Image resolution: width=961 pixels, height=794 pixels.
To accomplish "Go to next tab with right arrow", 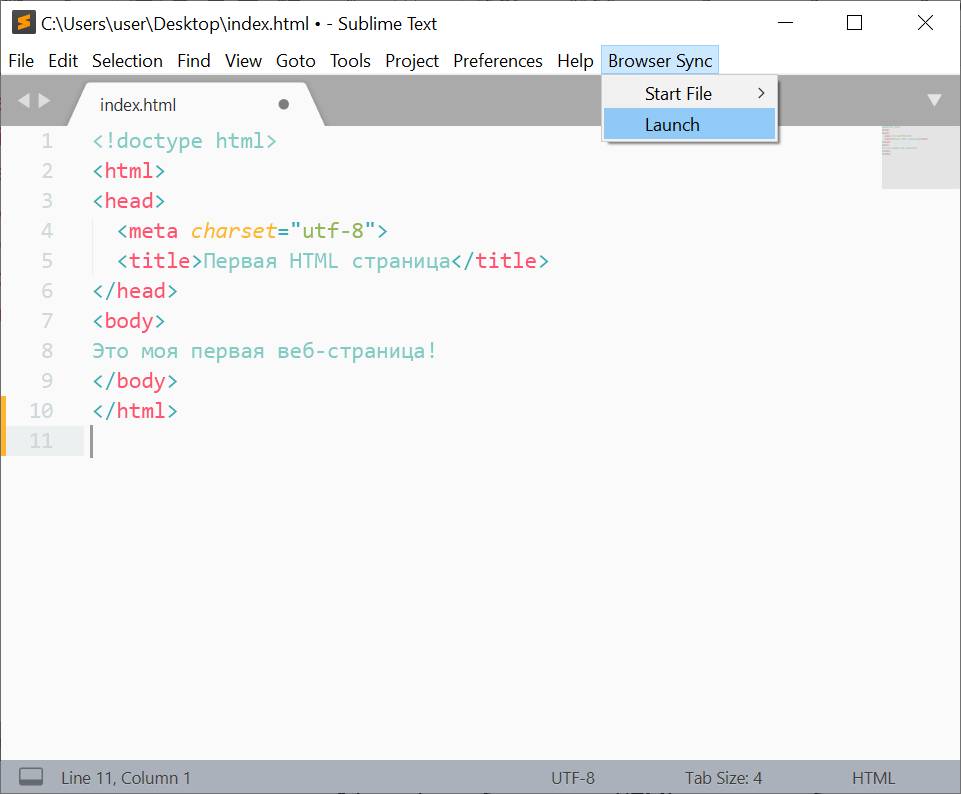I will tap(43, 100).
